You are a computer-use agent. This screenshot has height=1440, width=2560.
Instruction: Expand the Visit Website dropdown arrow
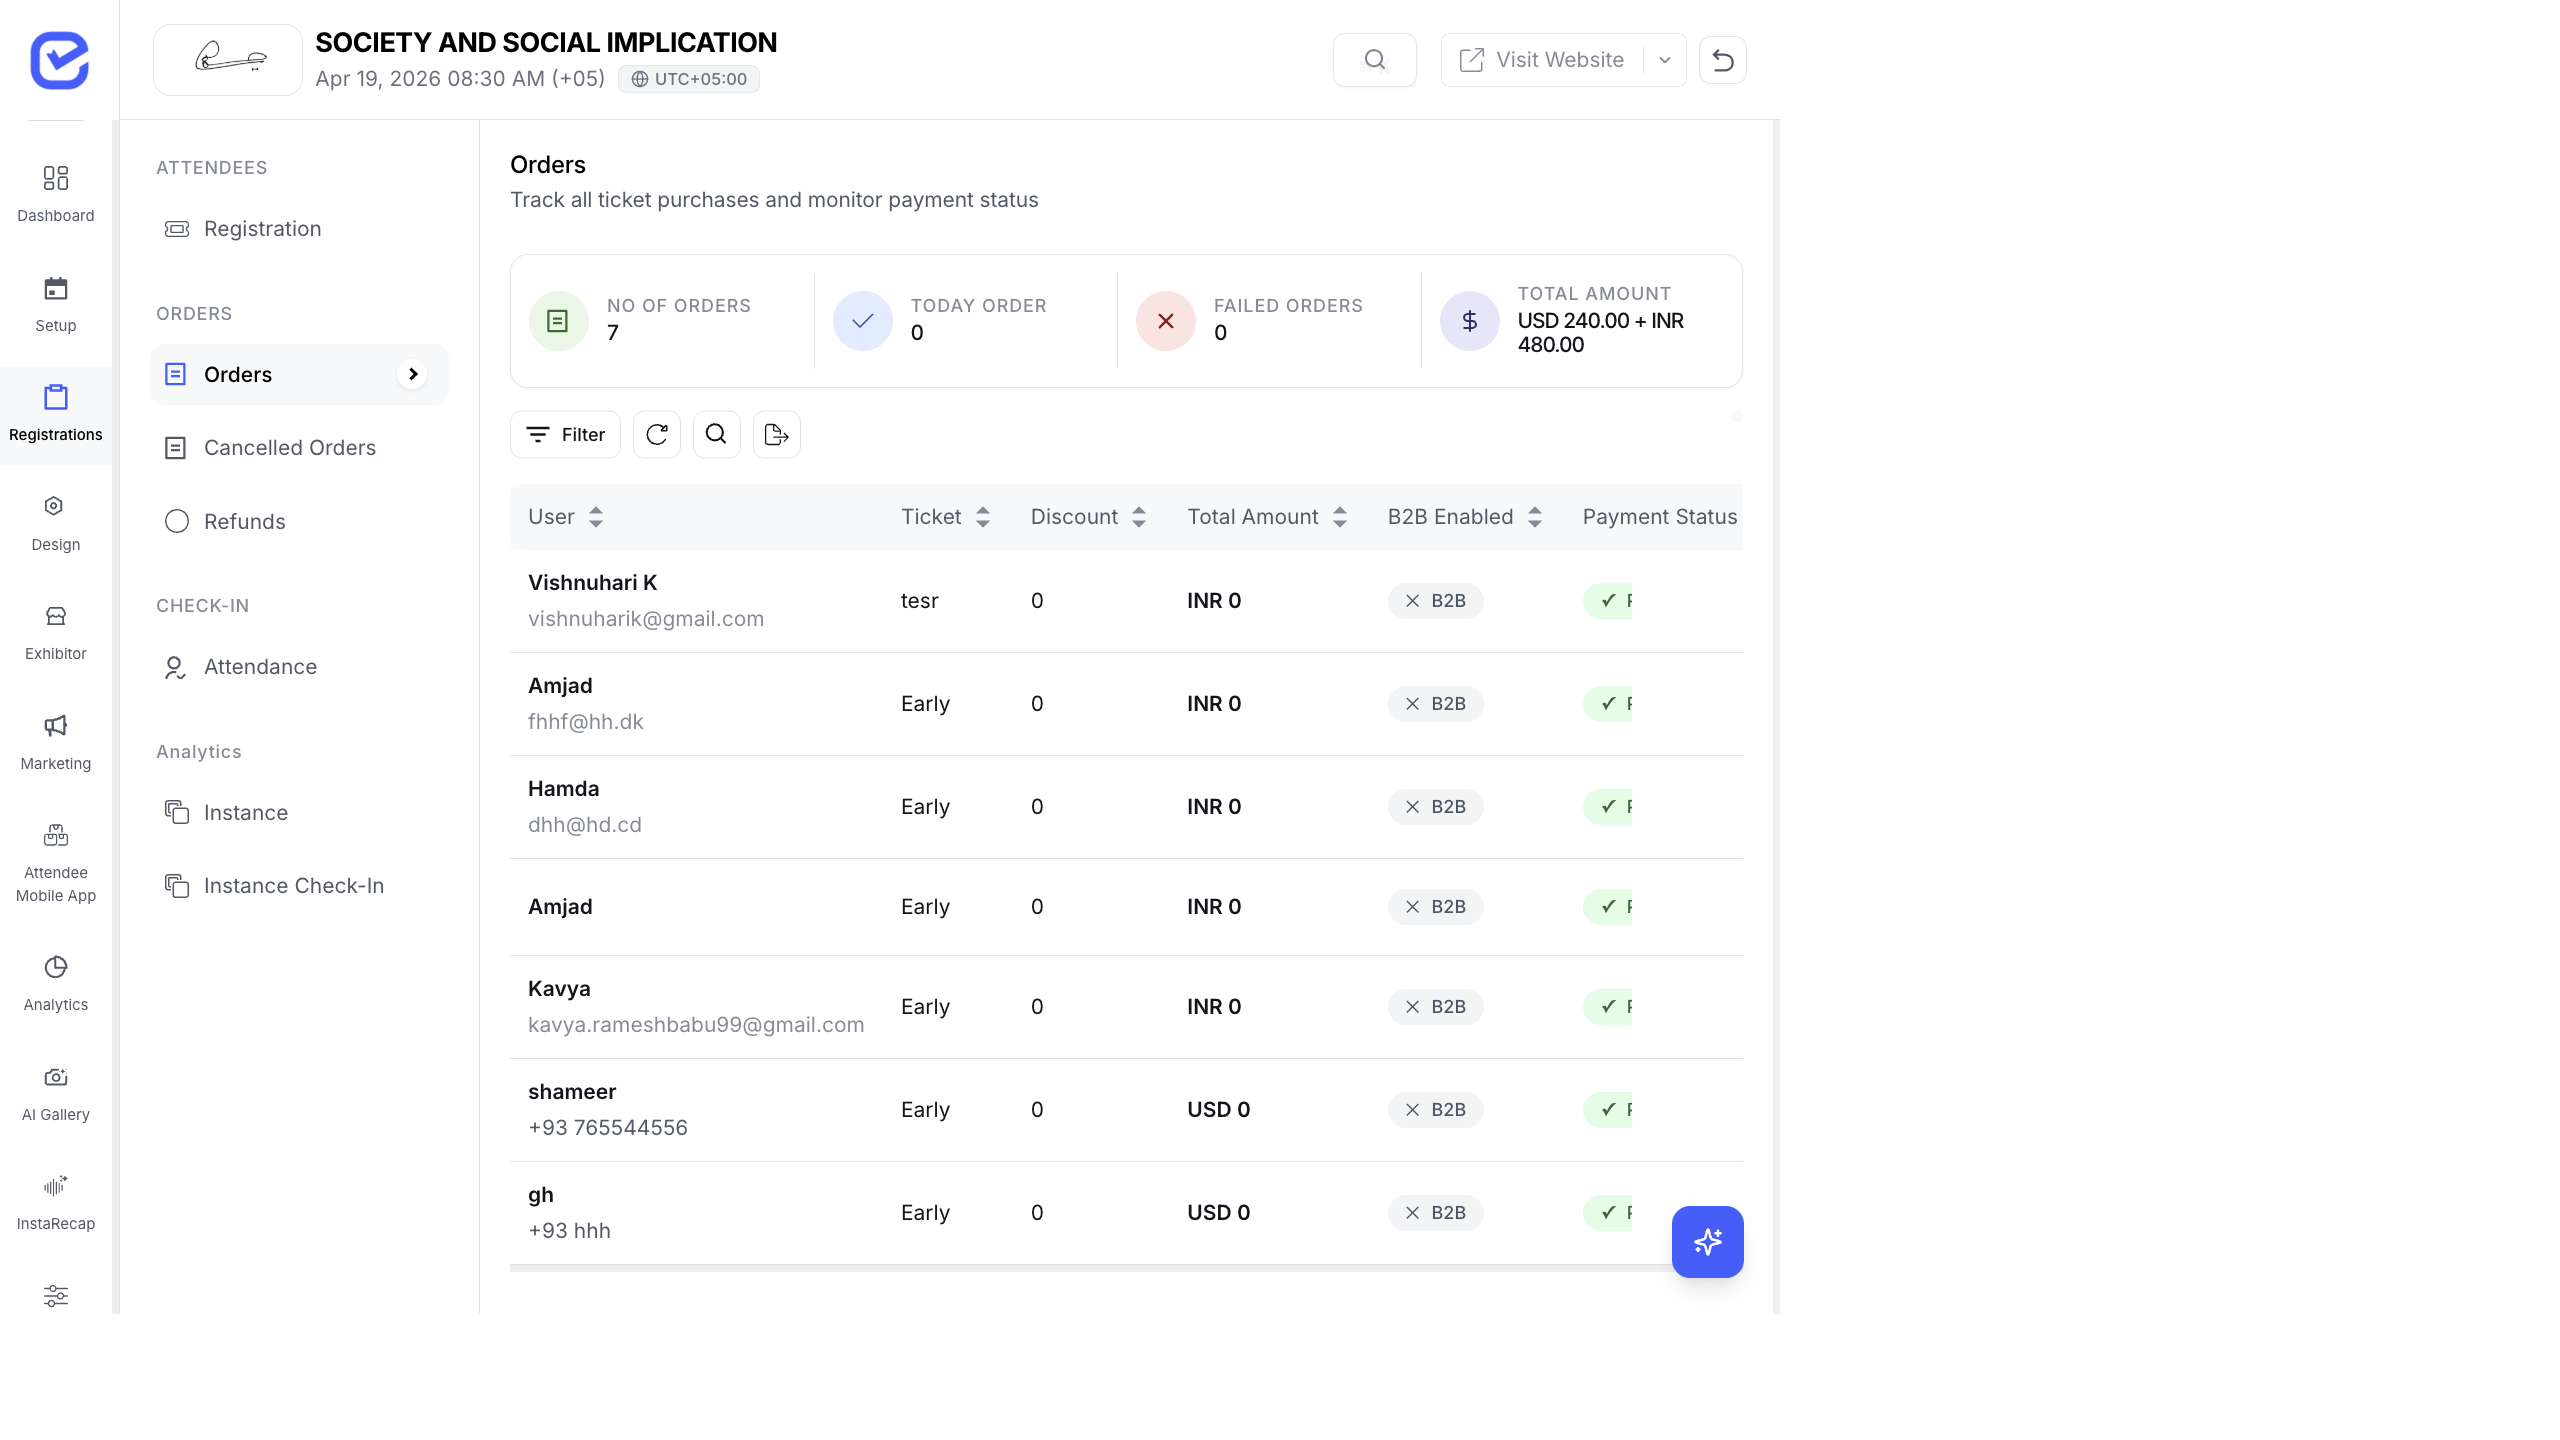coord(1664,59)
